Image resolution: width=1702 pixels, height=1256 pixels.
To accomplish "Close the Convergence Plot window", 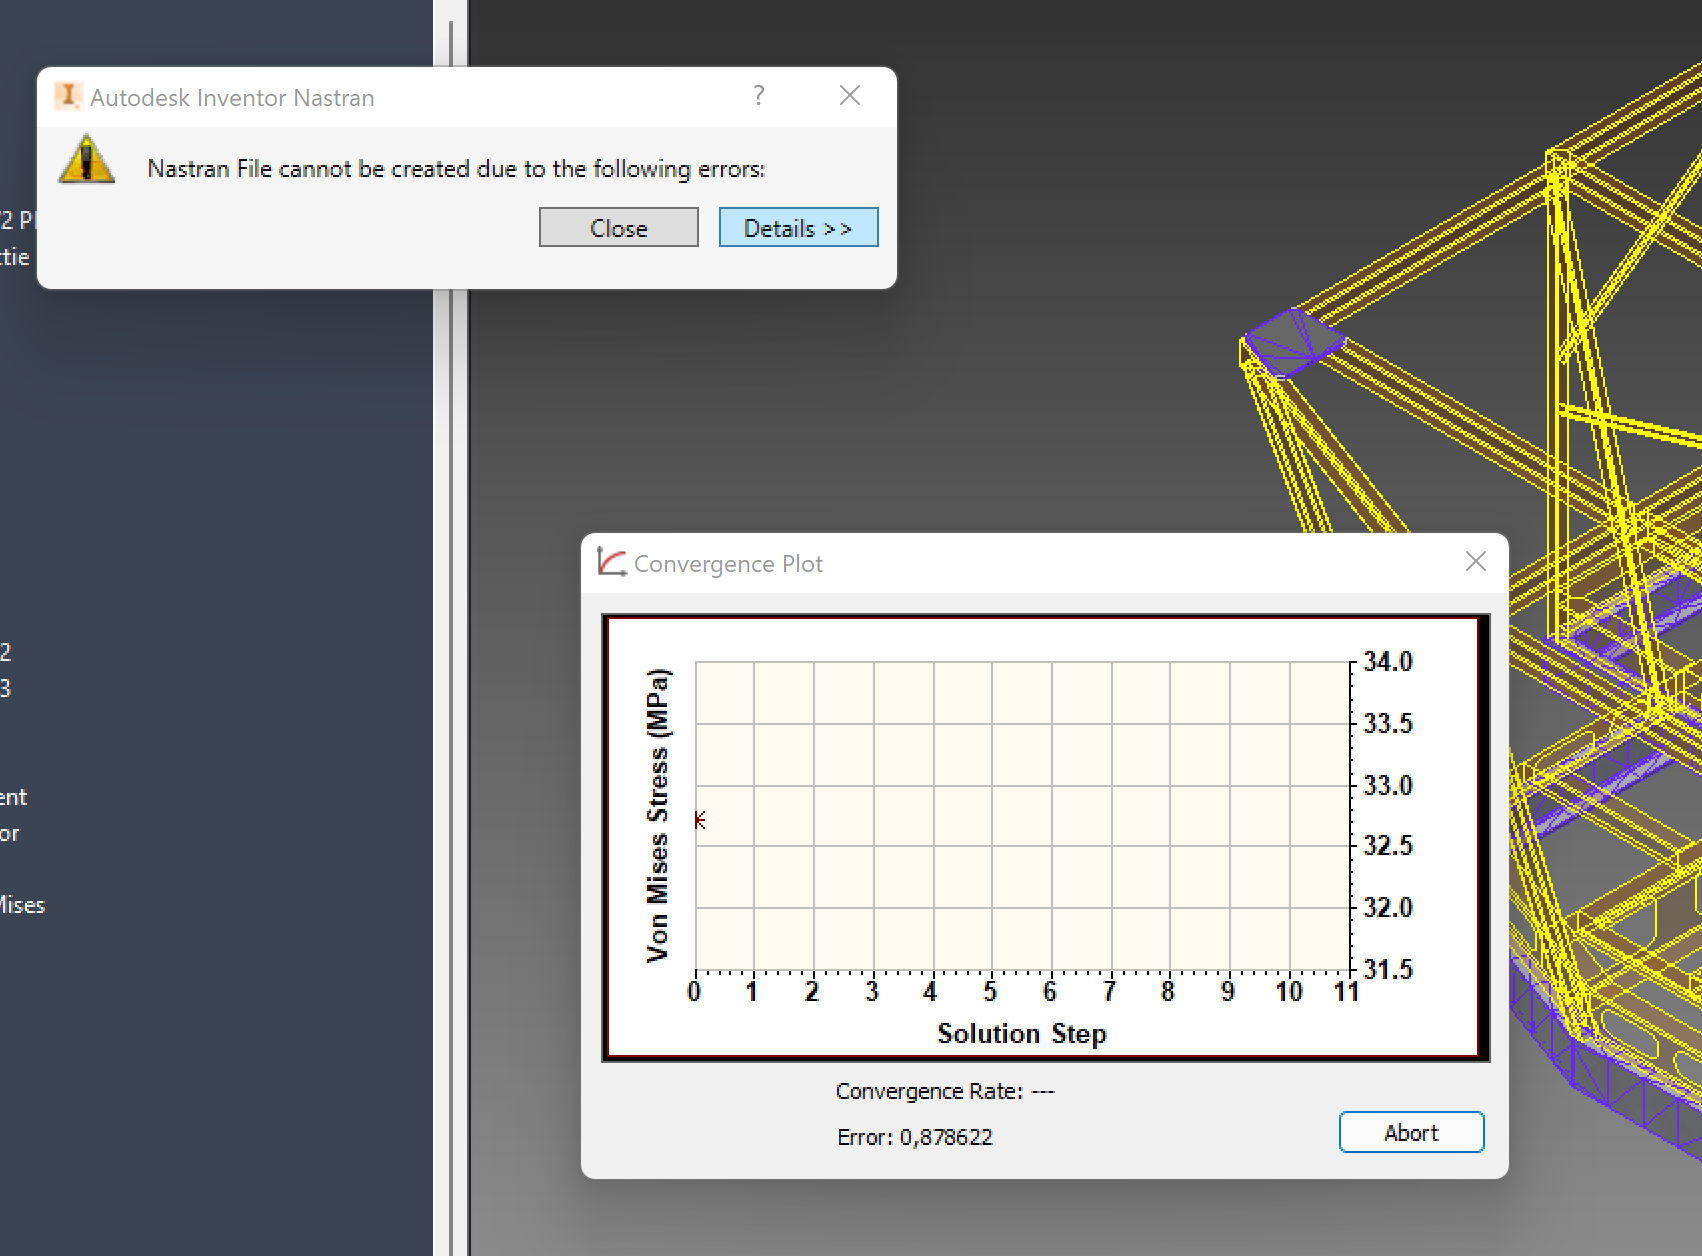I will coord(1475,561).
